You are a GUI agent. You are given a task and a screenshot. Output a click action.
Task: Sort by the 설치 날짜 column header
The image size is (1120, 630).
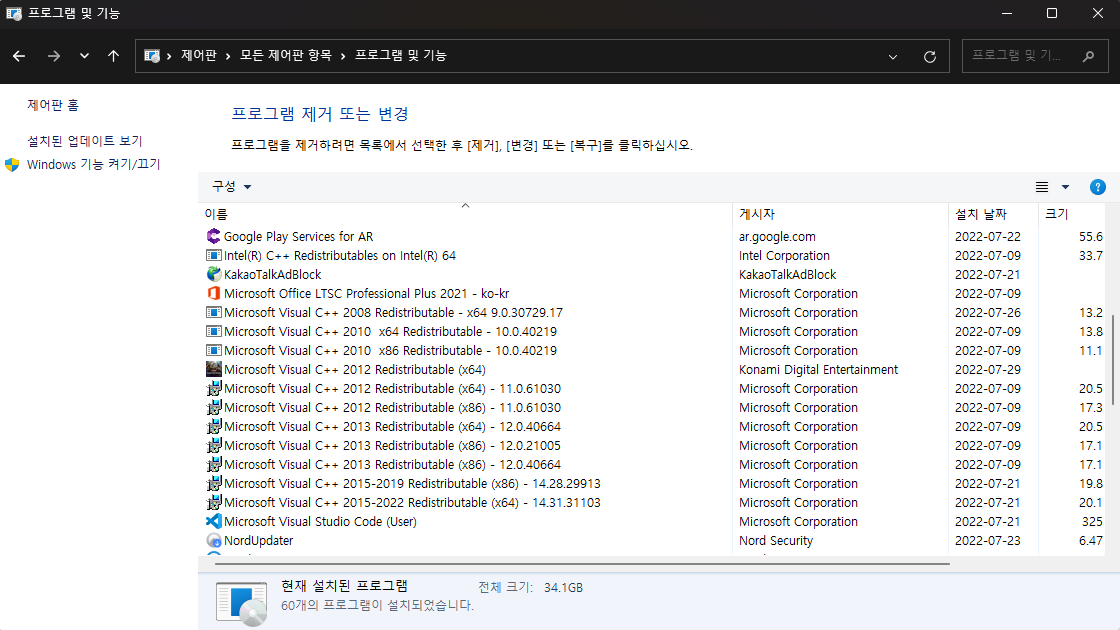[x=993, y=214]
